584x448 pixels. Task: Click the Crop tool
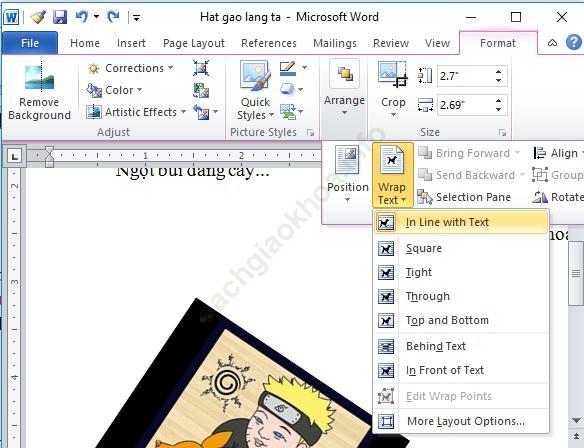coord(393,89)
